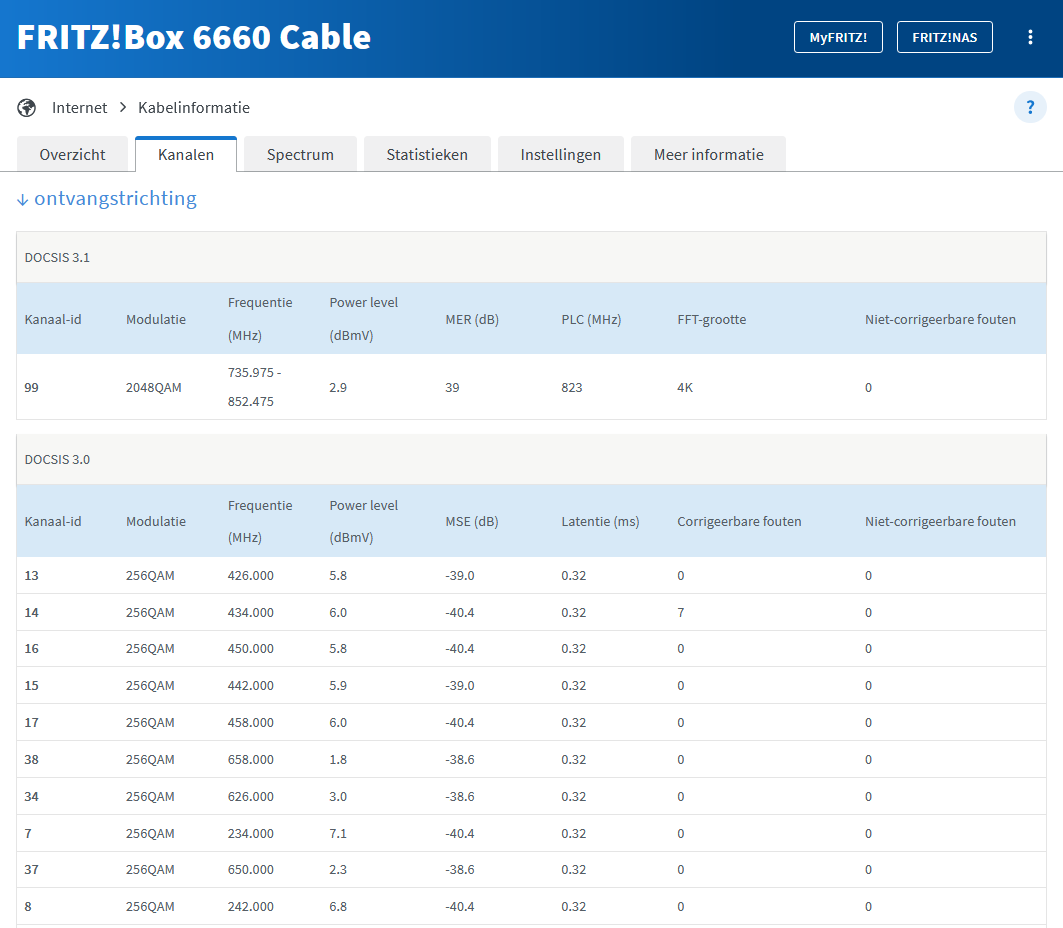Click the globe icon in breadcrumb
Viewport: 1063px width, 928px height.
(x=27, y=108)
